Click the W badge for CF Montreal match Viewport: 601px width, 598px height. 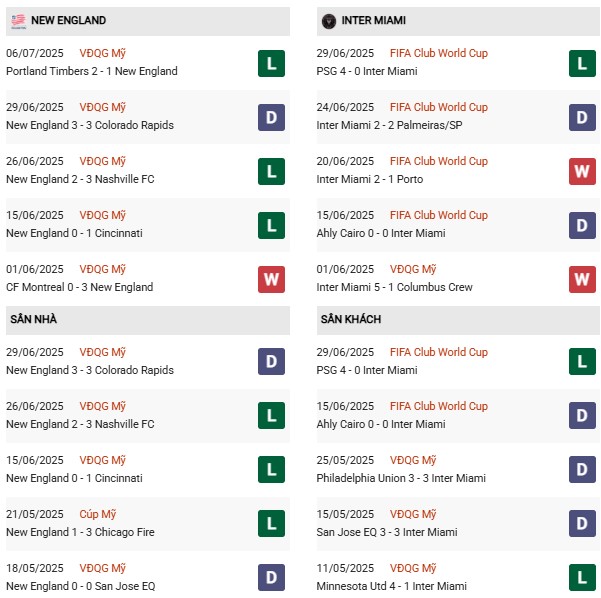(270, 279)
